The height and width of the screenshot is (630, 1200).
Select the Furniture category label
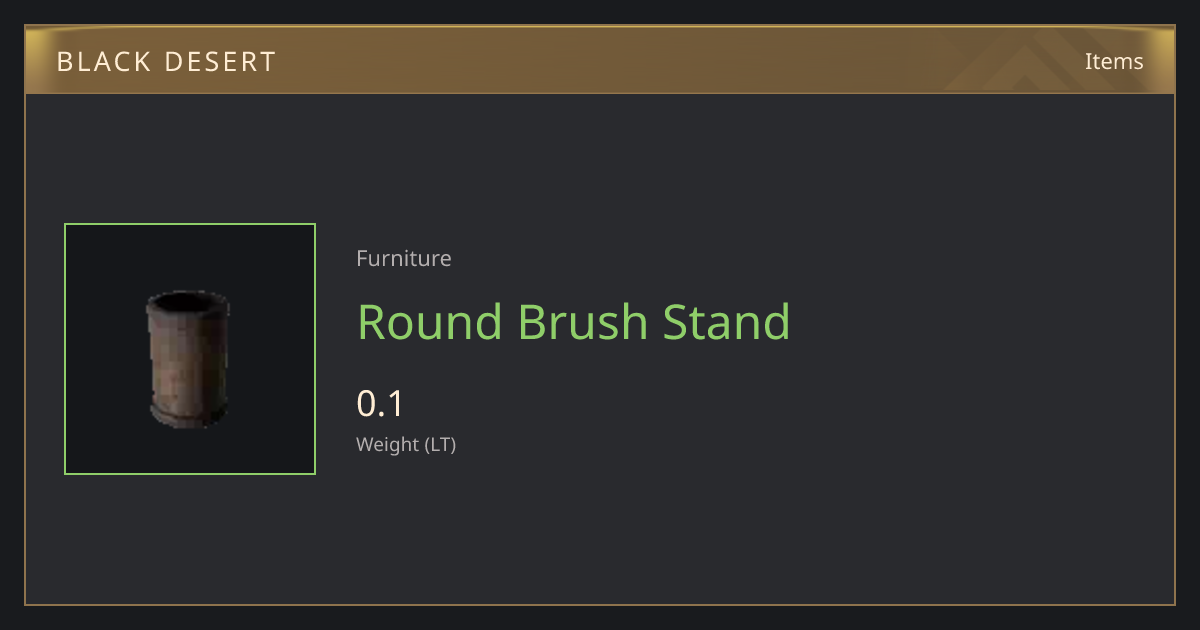(x=404, y=258)
